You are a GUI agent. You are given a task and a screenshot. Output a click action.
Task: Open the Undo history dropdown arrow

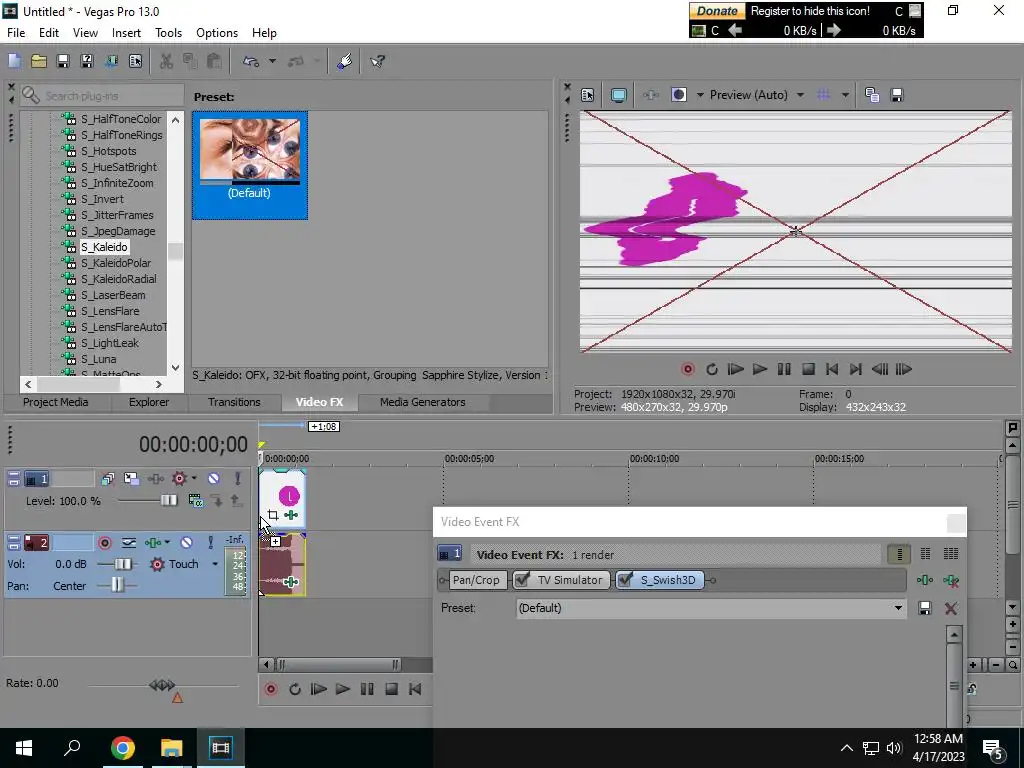272,61
